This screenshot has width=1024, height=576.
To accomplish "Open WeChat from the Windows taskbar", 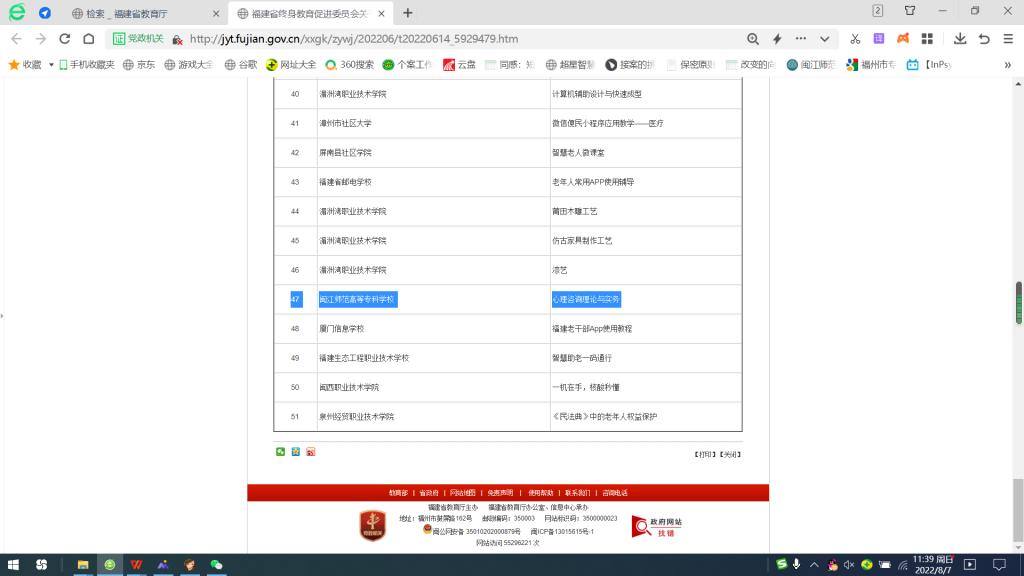I will [x=216, y=564].
